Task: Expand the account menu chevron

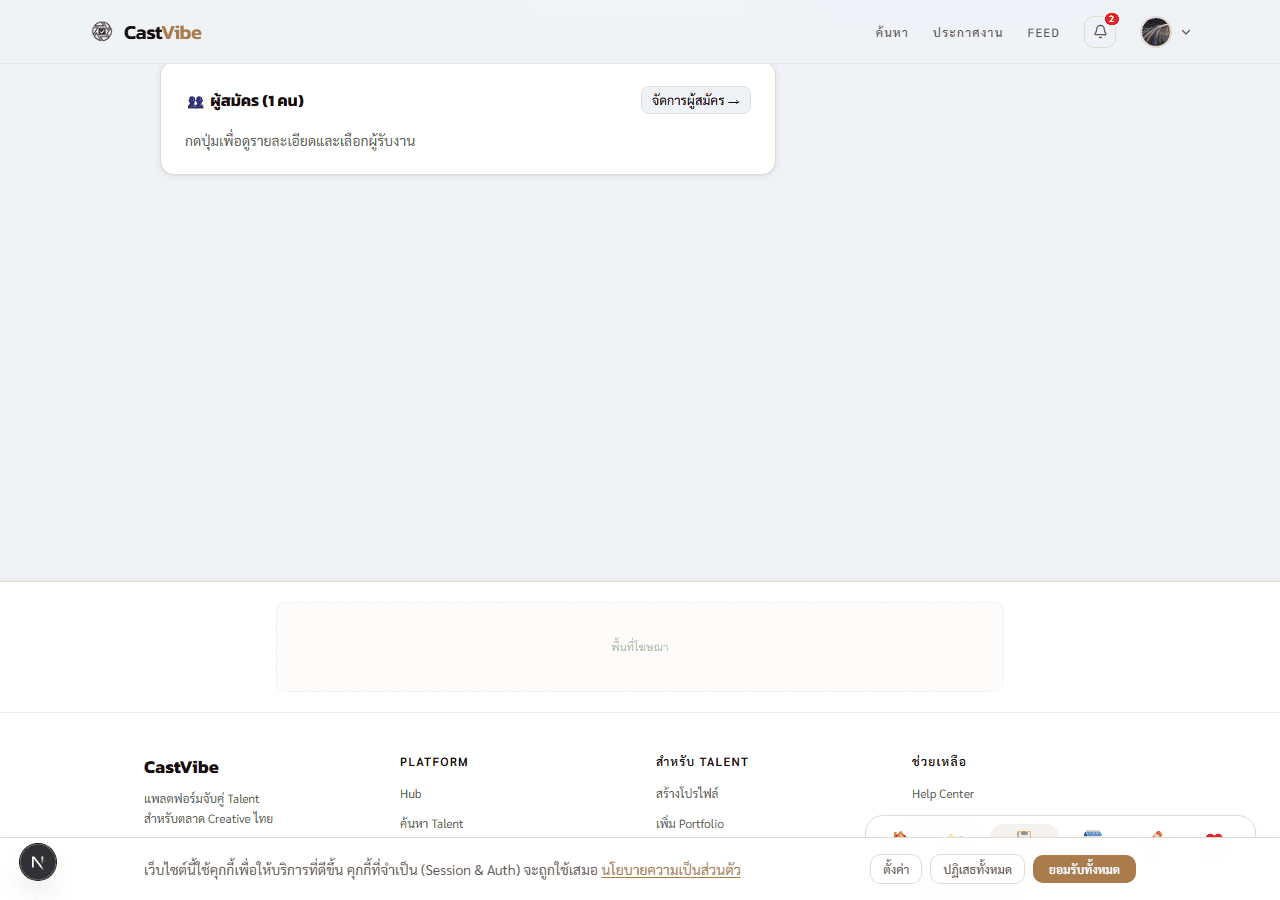Action: (1186, 32)
